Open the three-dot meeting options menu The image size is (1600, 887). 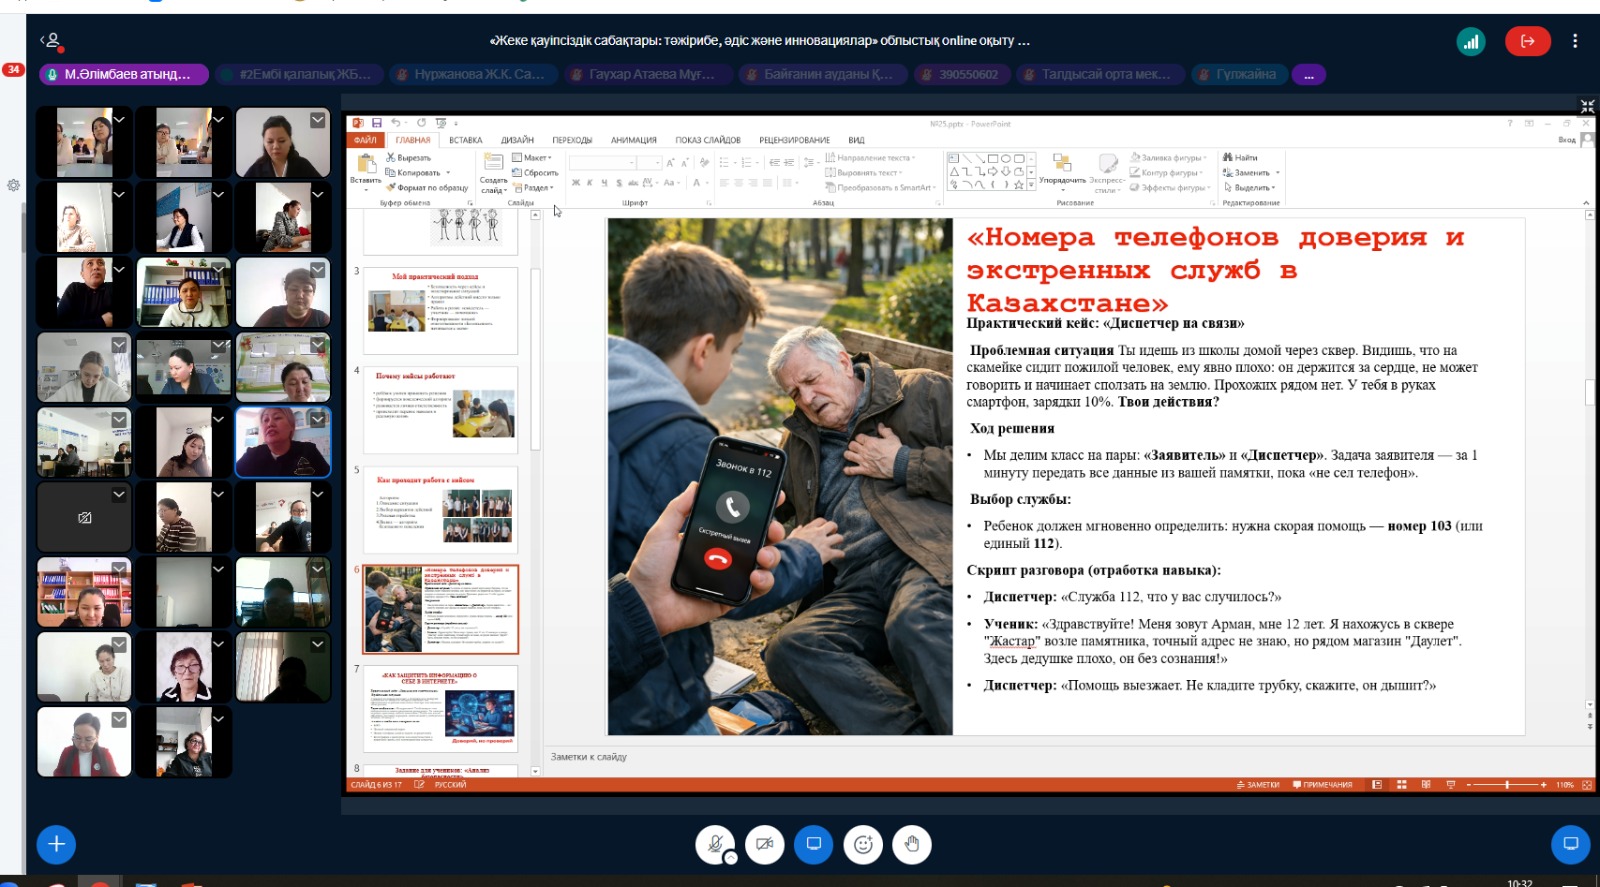pos(1575,41)
